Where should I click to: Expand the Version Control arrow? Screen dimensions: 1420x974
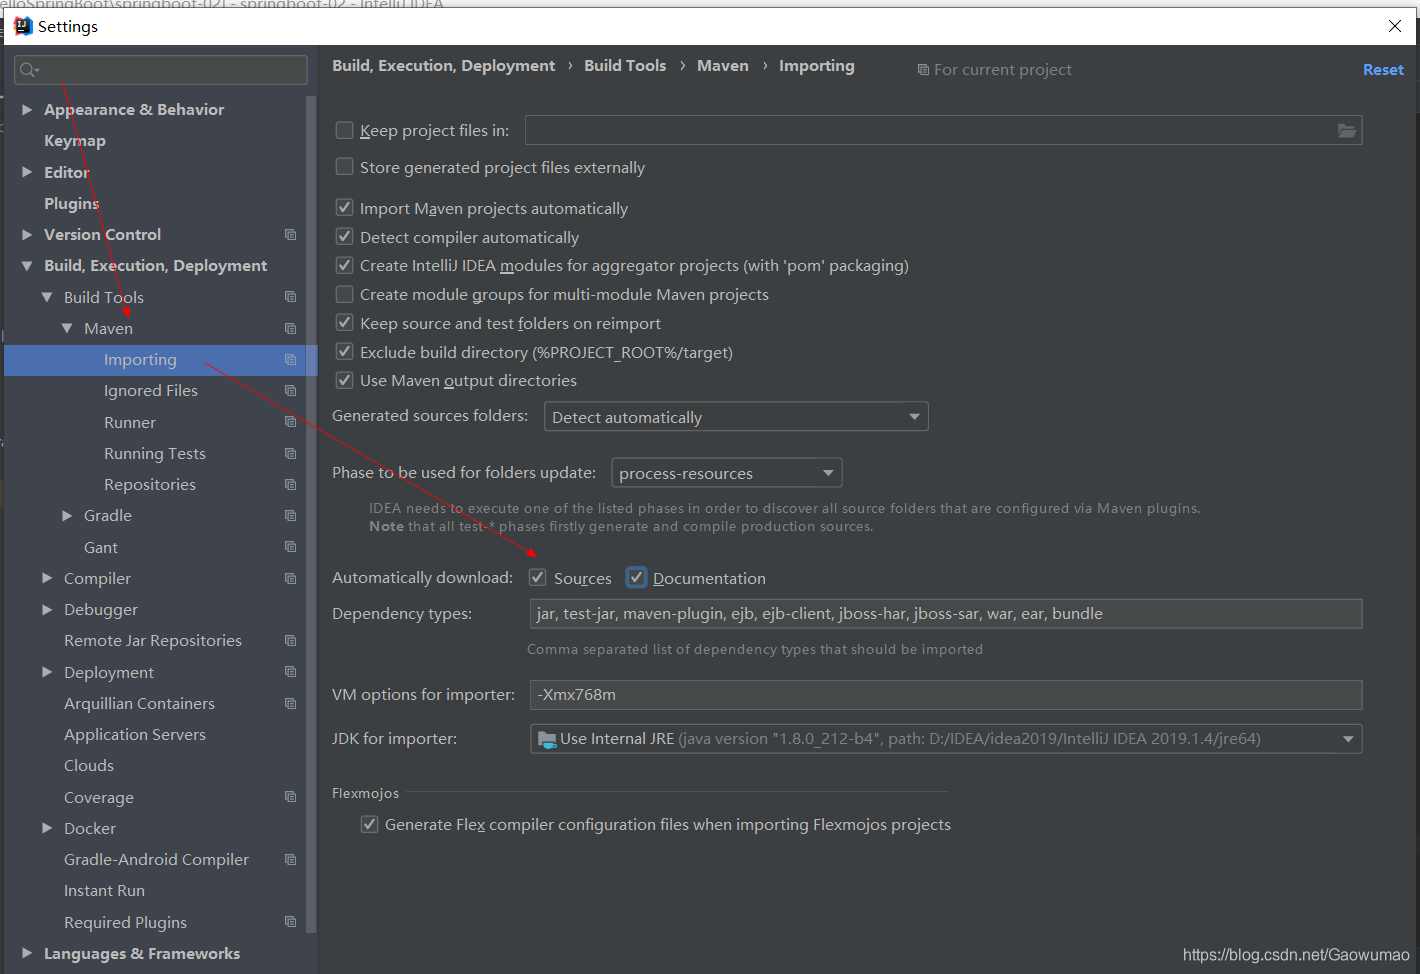27,235
